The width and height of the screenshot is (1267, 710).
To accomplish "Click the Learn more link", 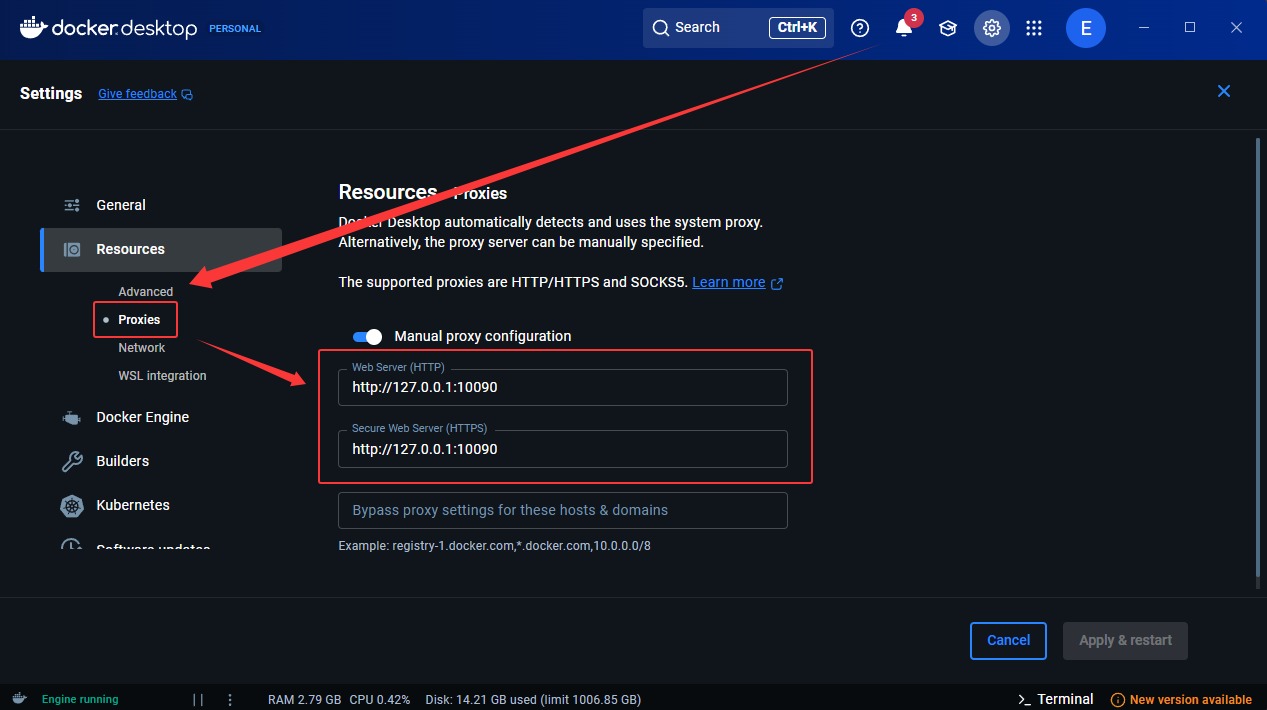I will click(729, 282).
